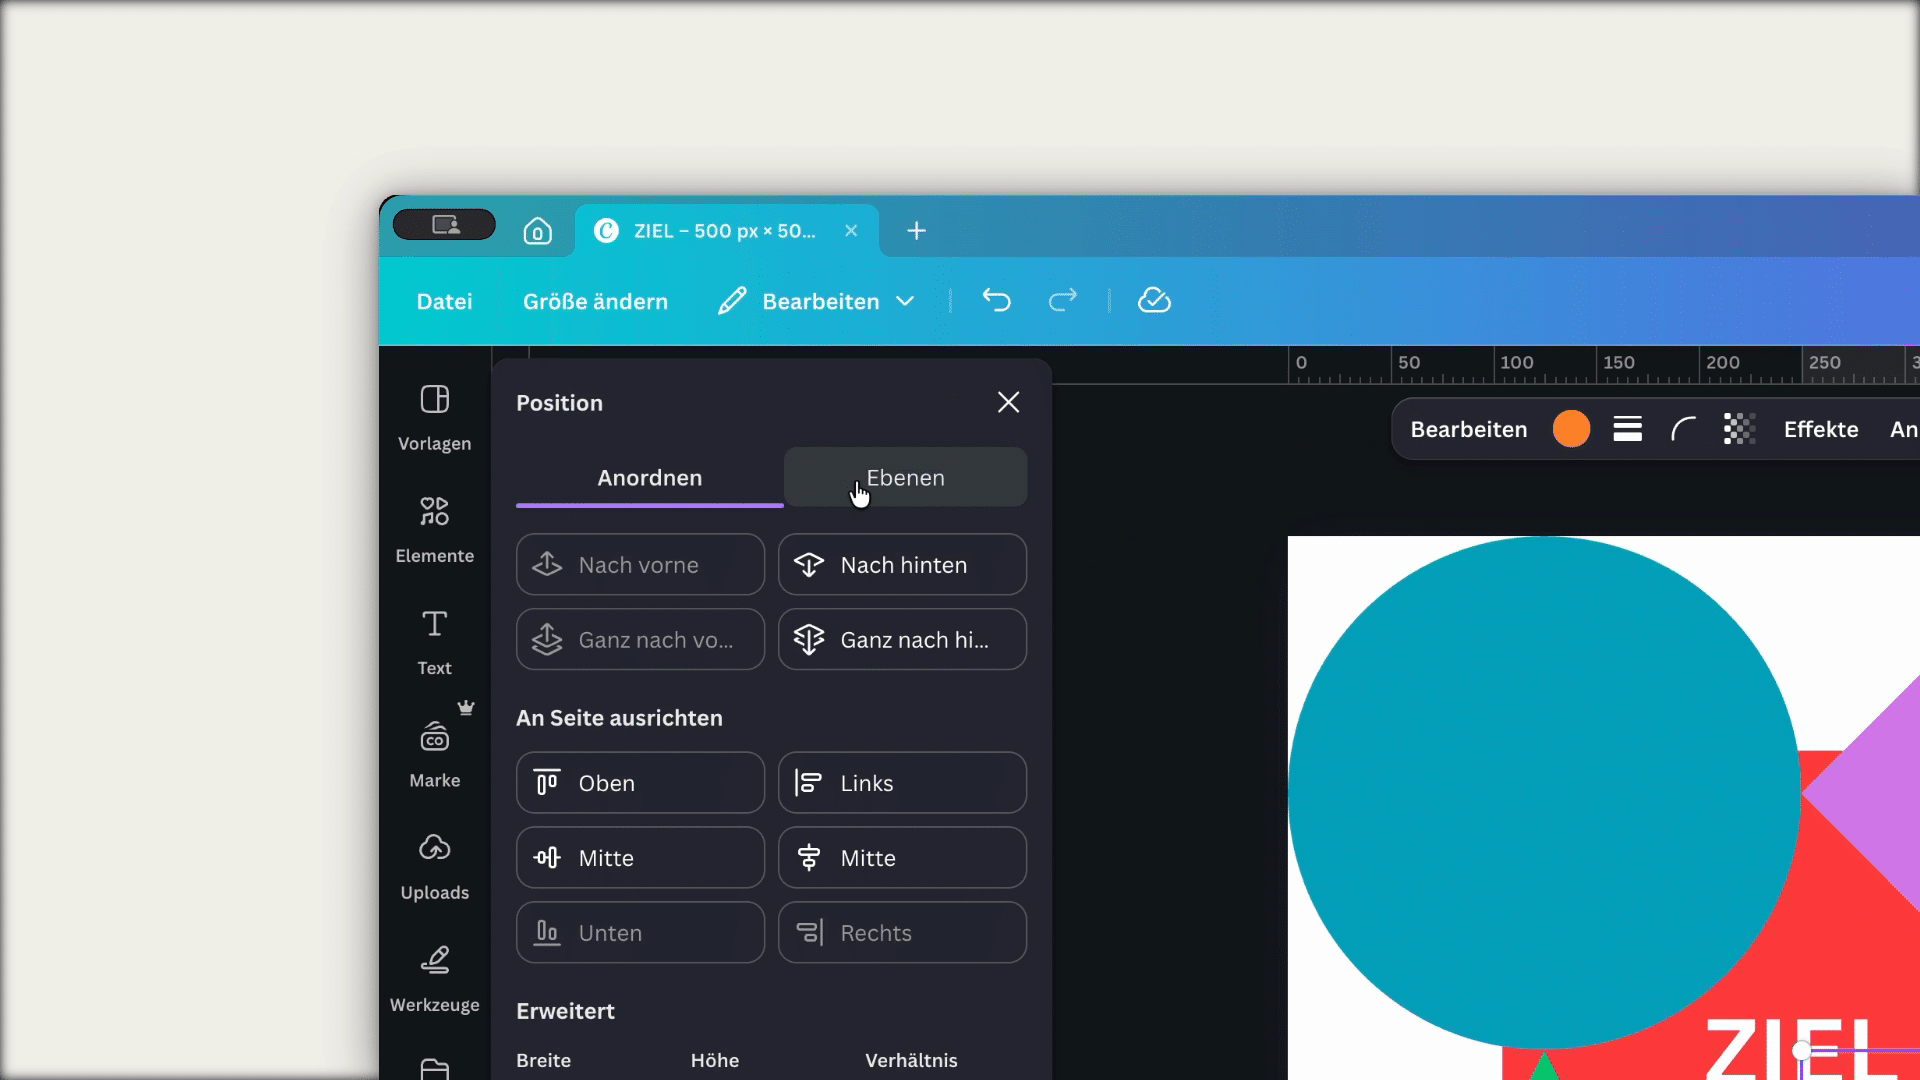Click Bearbeiten in the shape toolbar
The height and width of the screenshot is (1080, 1920).
click(1468, 429)
